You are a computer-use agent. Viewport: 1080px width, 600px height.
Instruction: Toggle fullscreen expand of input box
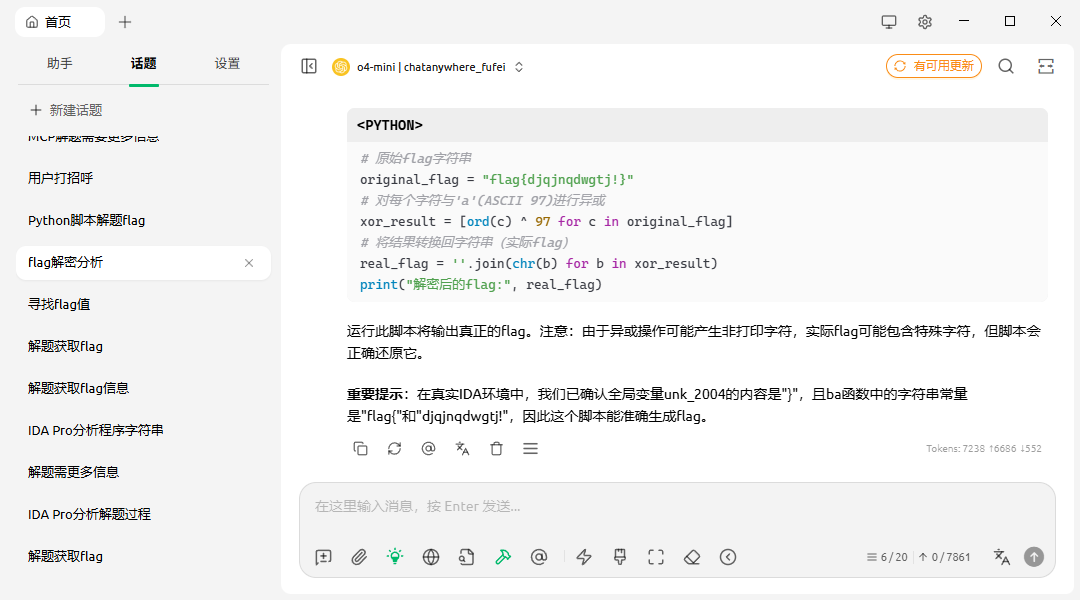(656, 557)
